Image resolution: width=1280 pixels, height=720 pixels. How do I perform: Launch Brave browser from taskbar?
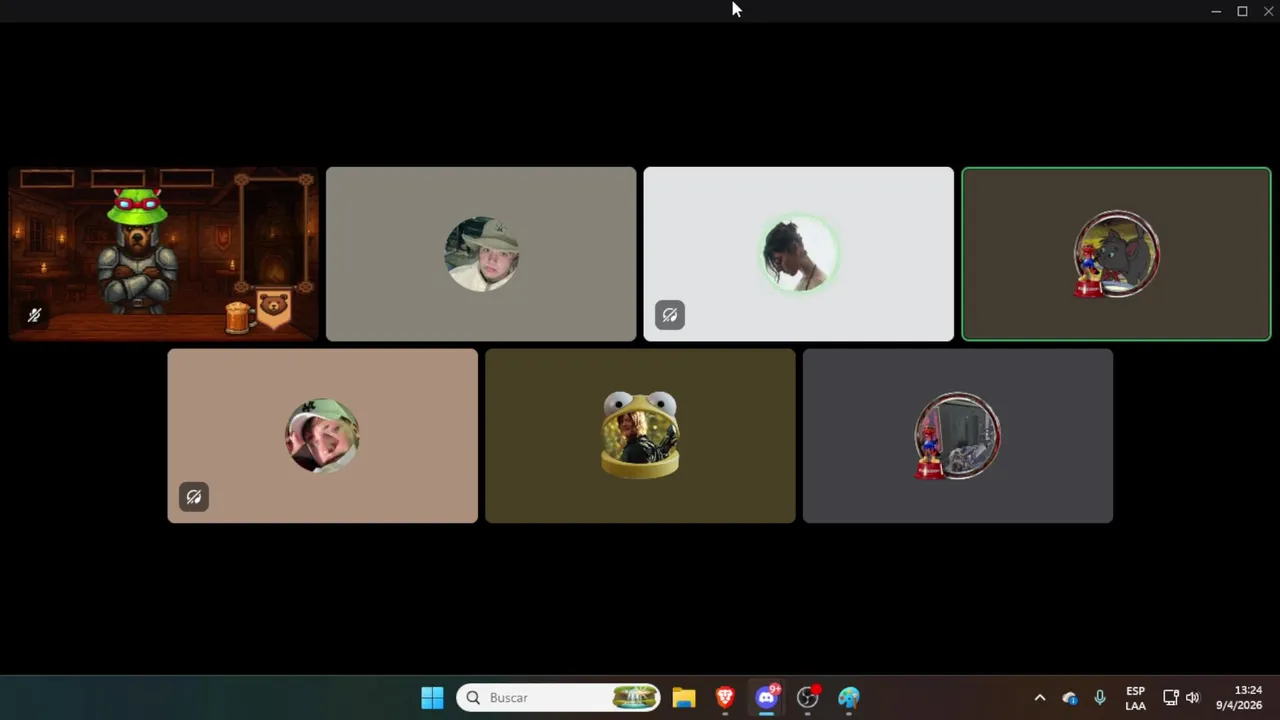pos(725,697)
